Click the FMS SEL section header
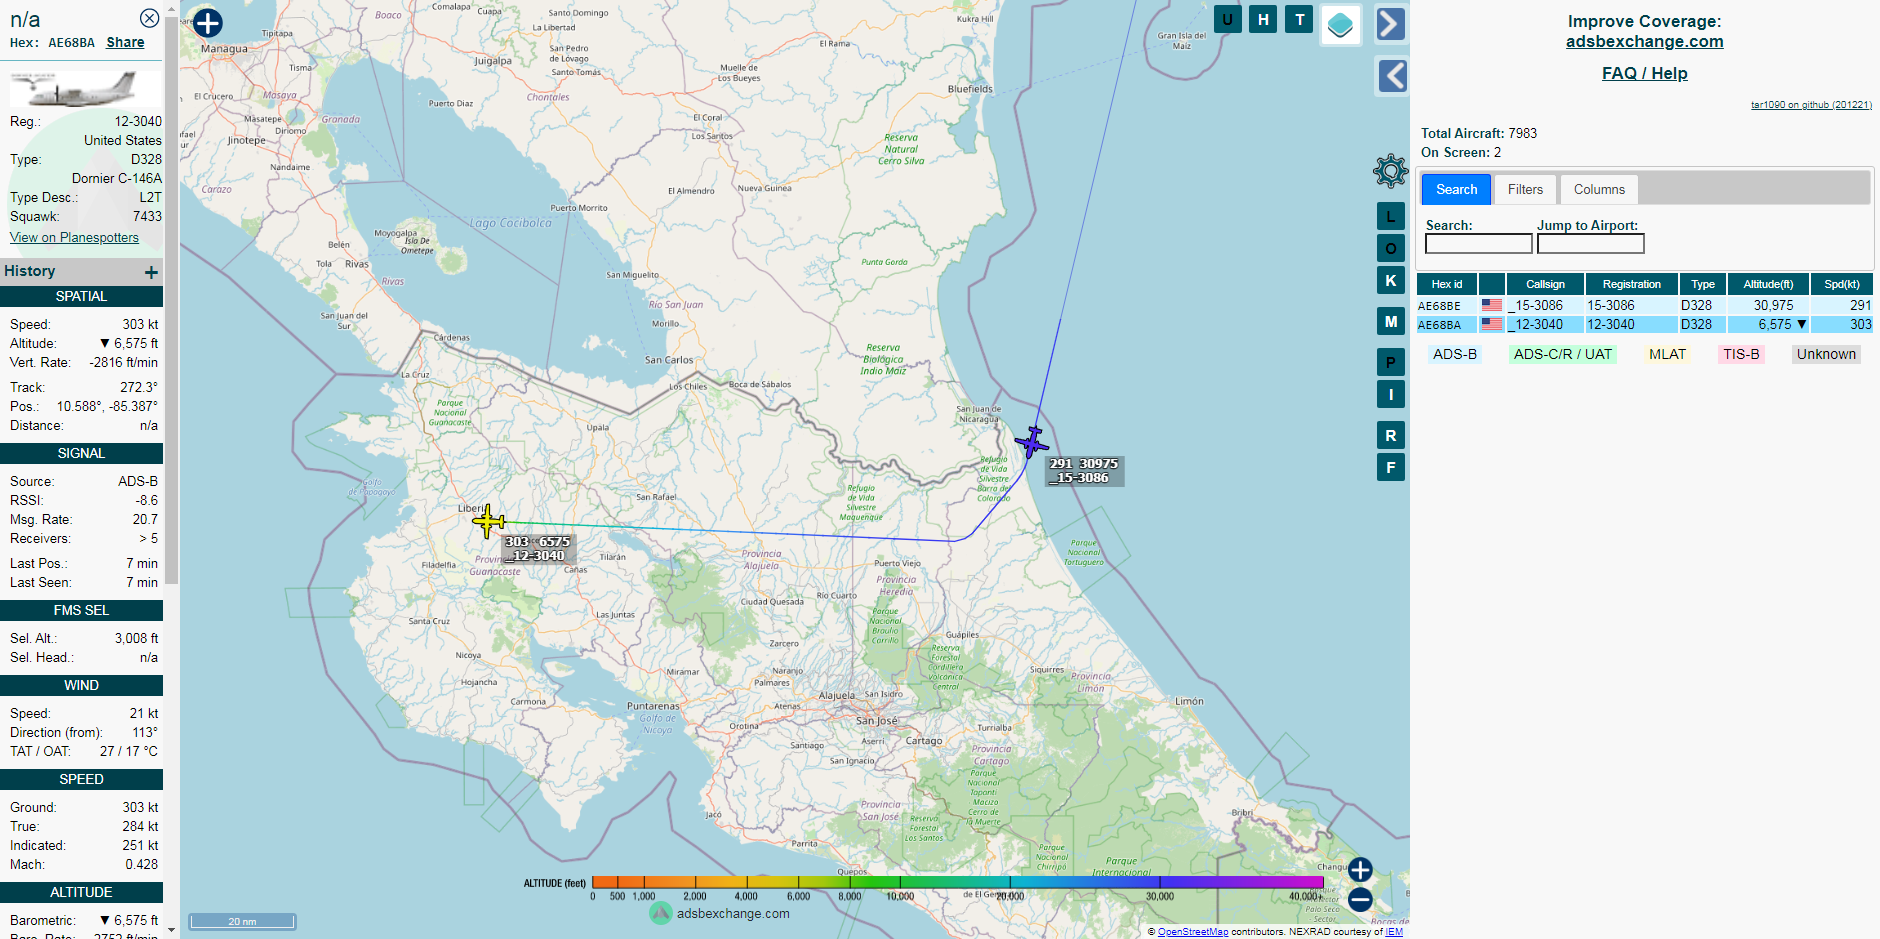1880x939 pixels. click(81, 610)
